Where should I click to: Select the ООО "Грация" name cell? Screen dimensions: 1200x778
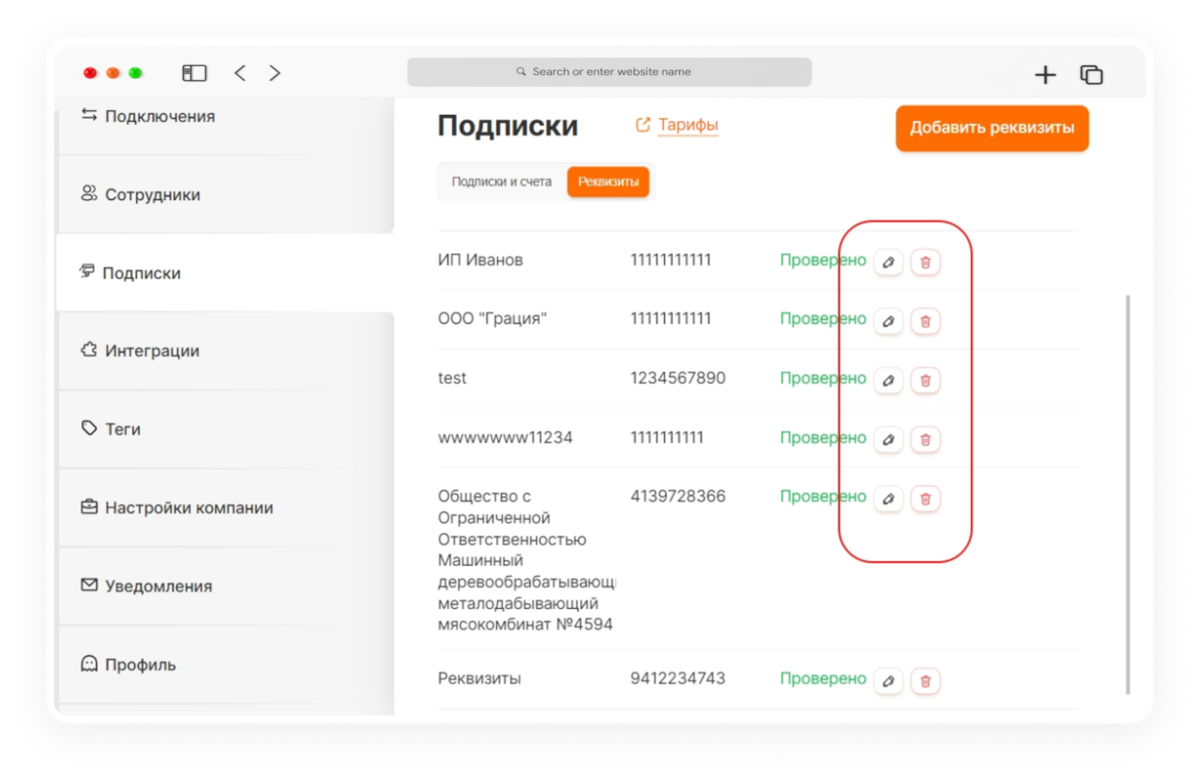pos(492,319)
